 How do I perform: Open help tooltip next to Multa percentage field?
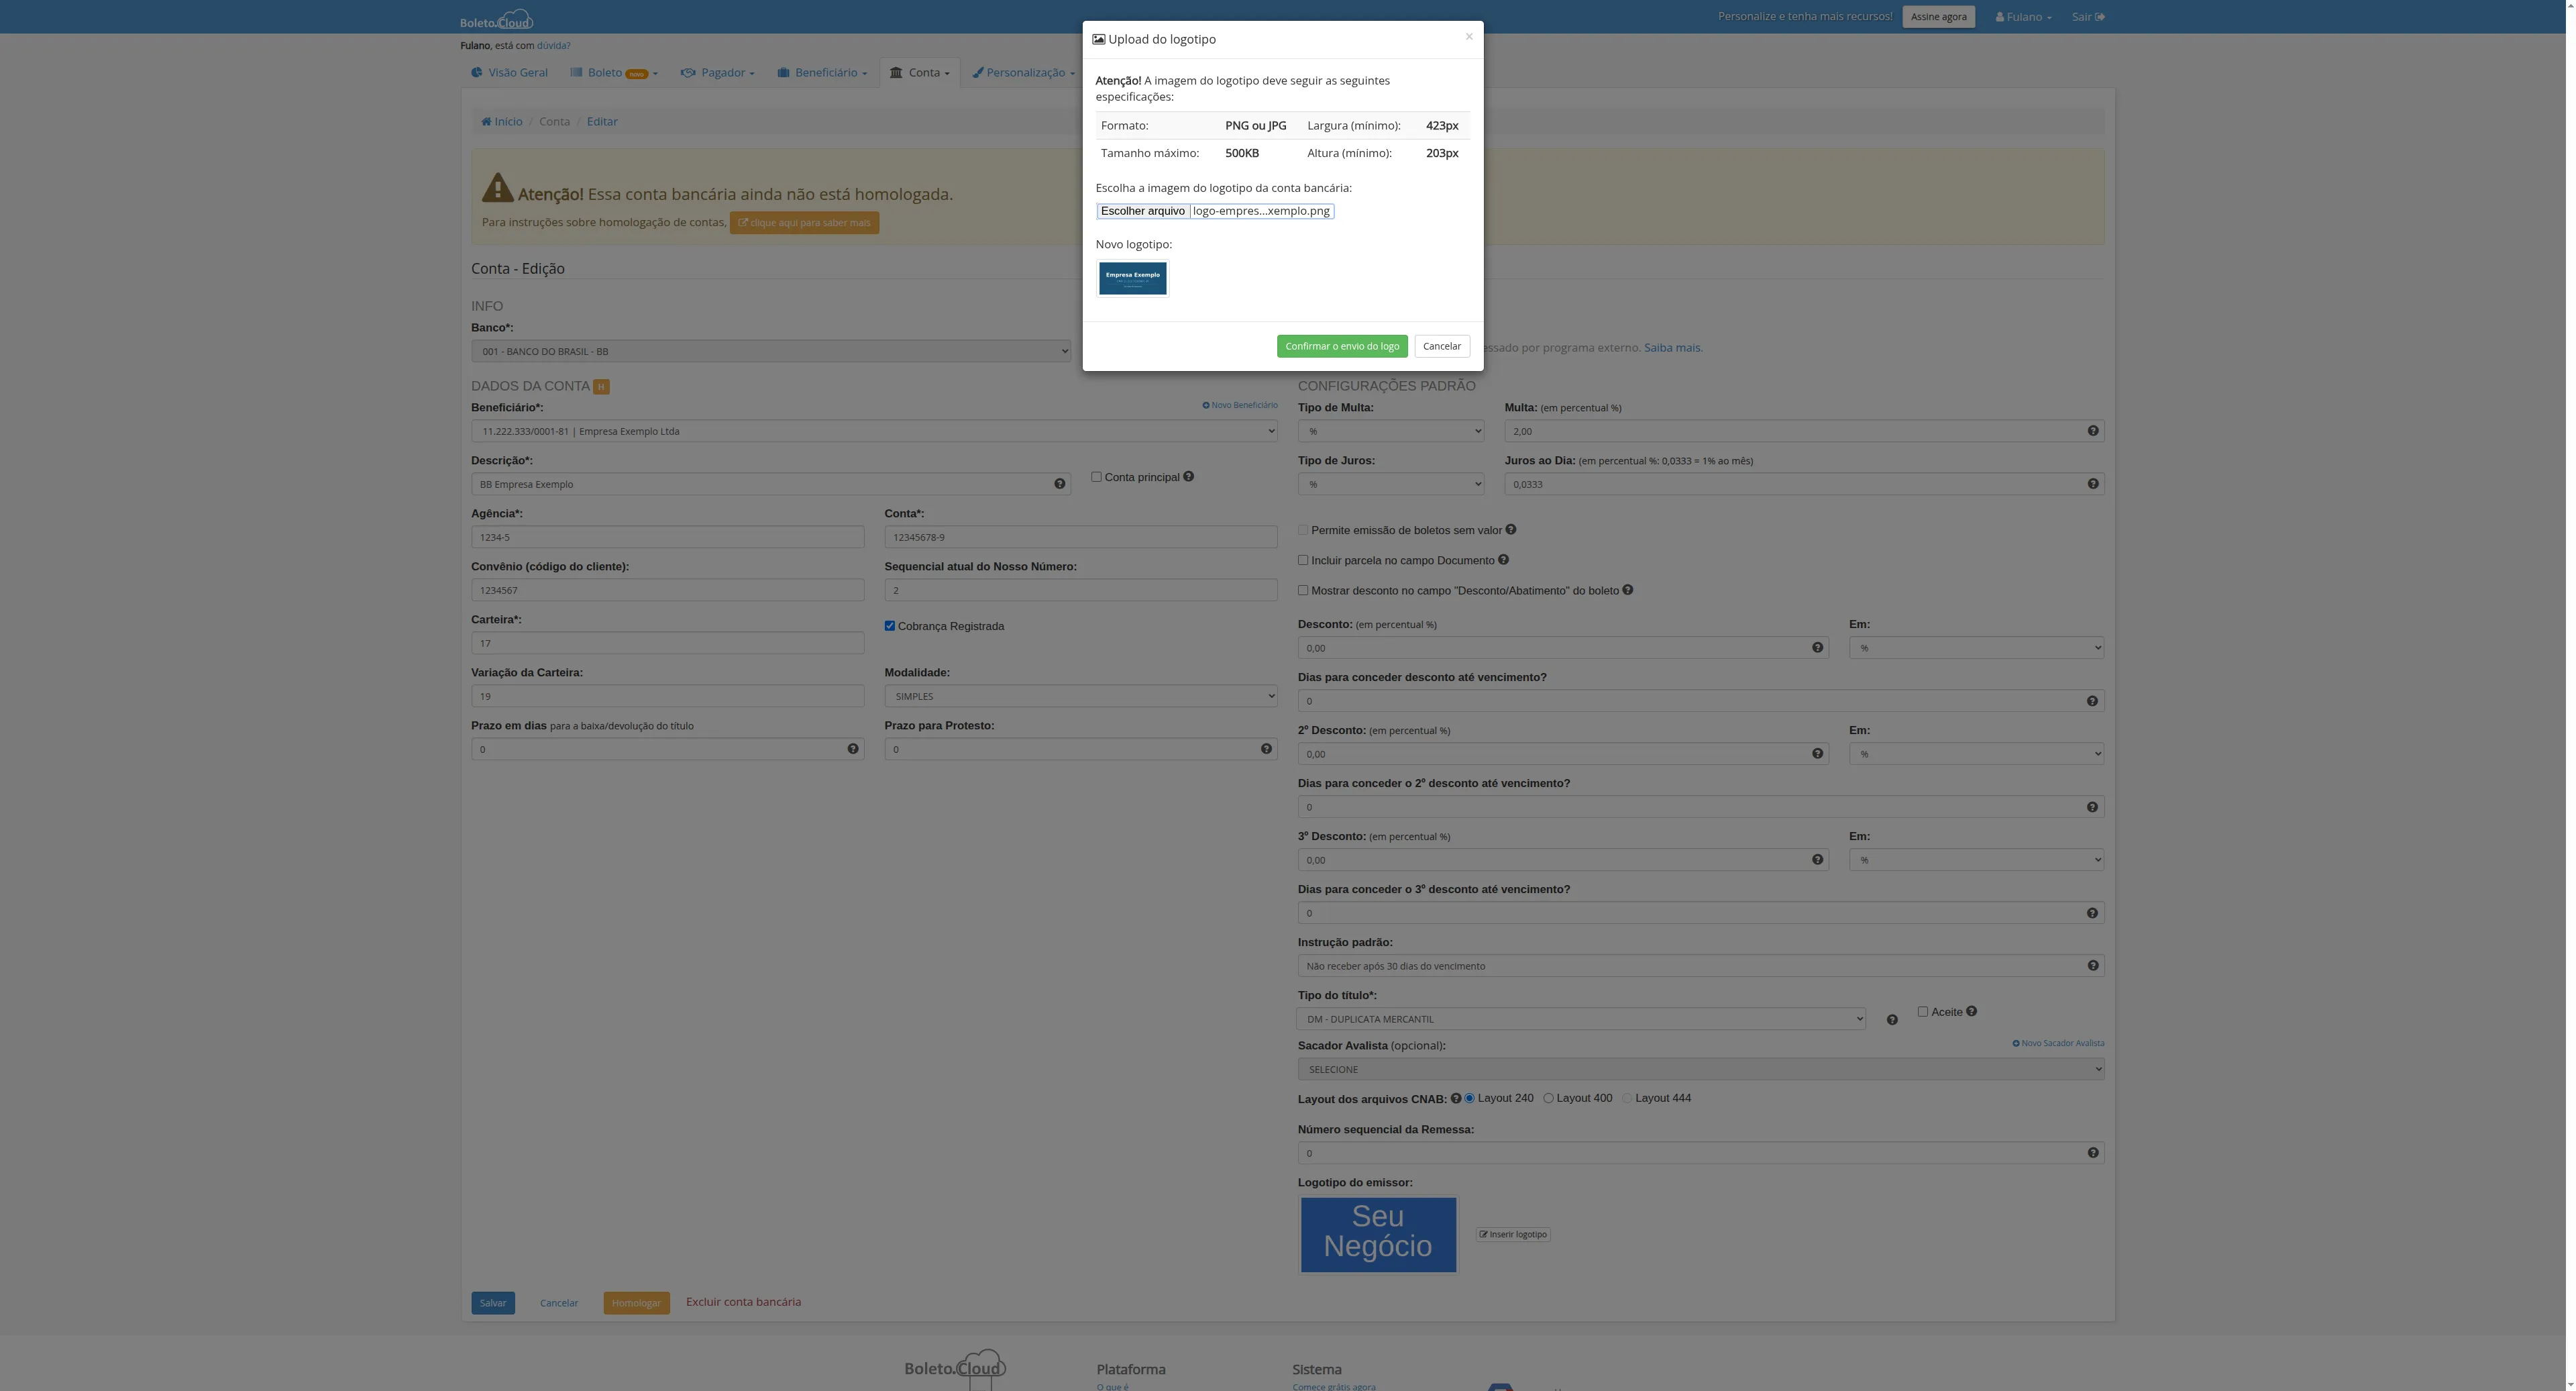(2093, 431)
